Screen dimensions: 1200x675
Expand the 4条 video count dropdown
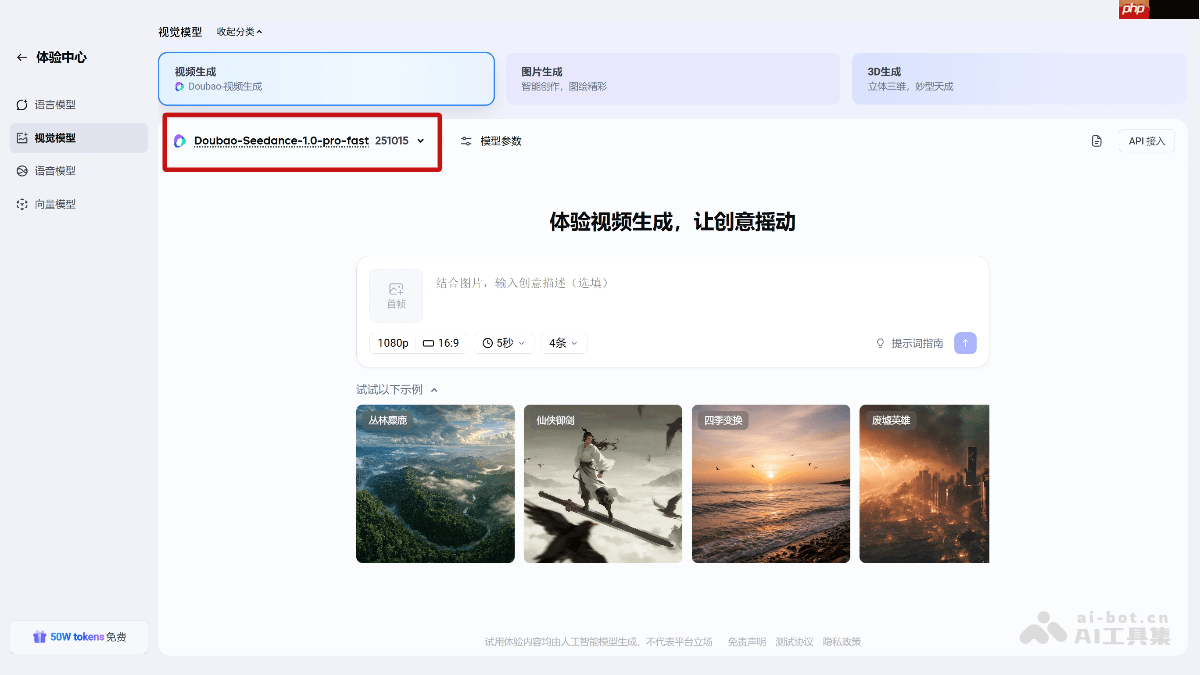tap(562, 342)
